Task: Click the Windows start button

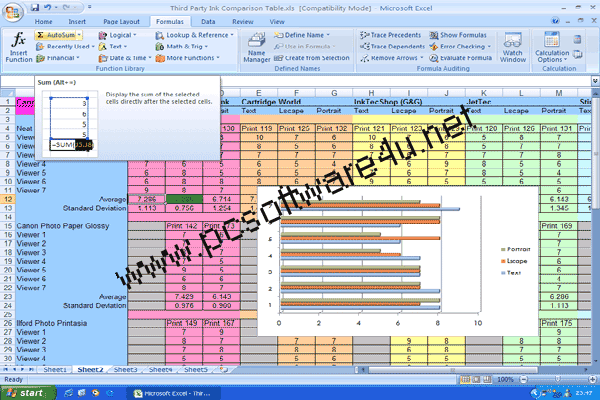Action: coord(28,393)
